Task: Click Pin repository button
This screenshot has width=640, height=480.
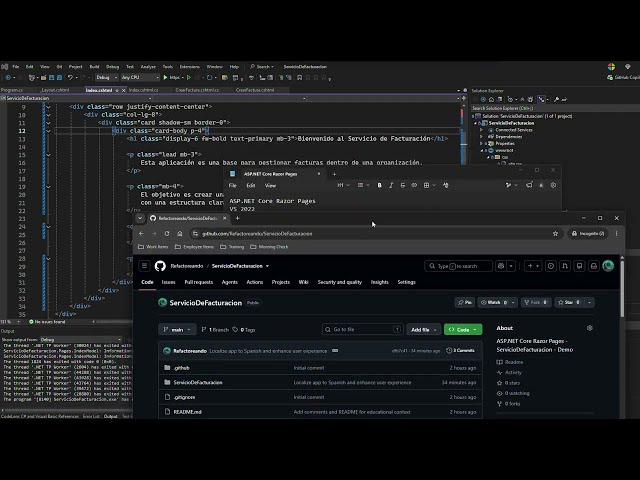Action: pos(464,302)
